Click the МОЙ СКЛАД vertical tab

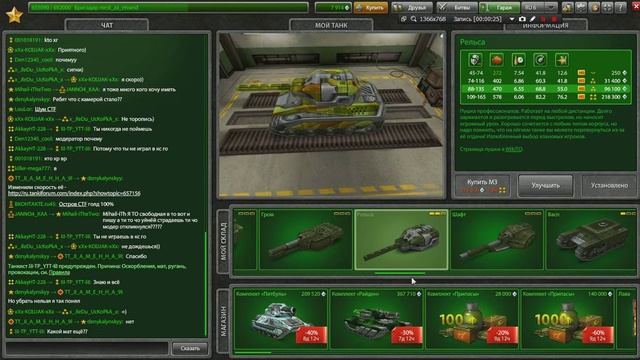[223, 241]
